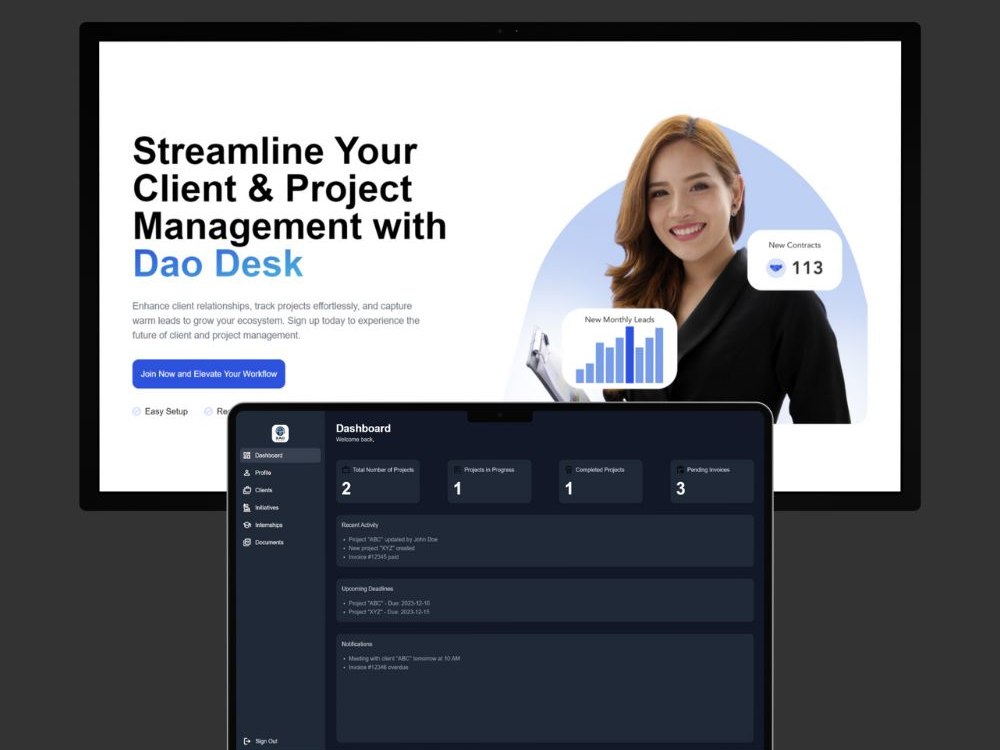The image size is (1000, 750).
Task: Click 'Project "XYZ" - Due: 2023-12-15'
Action: tap(389, 612)
